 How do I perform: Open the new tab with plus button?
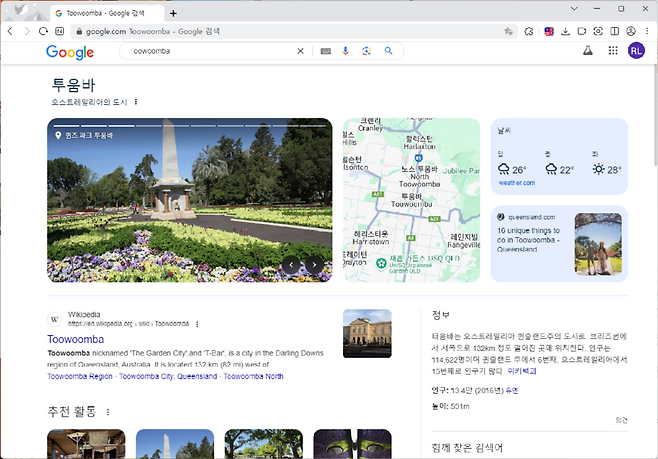(x=173, y=13)
